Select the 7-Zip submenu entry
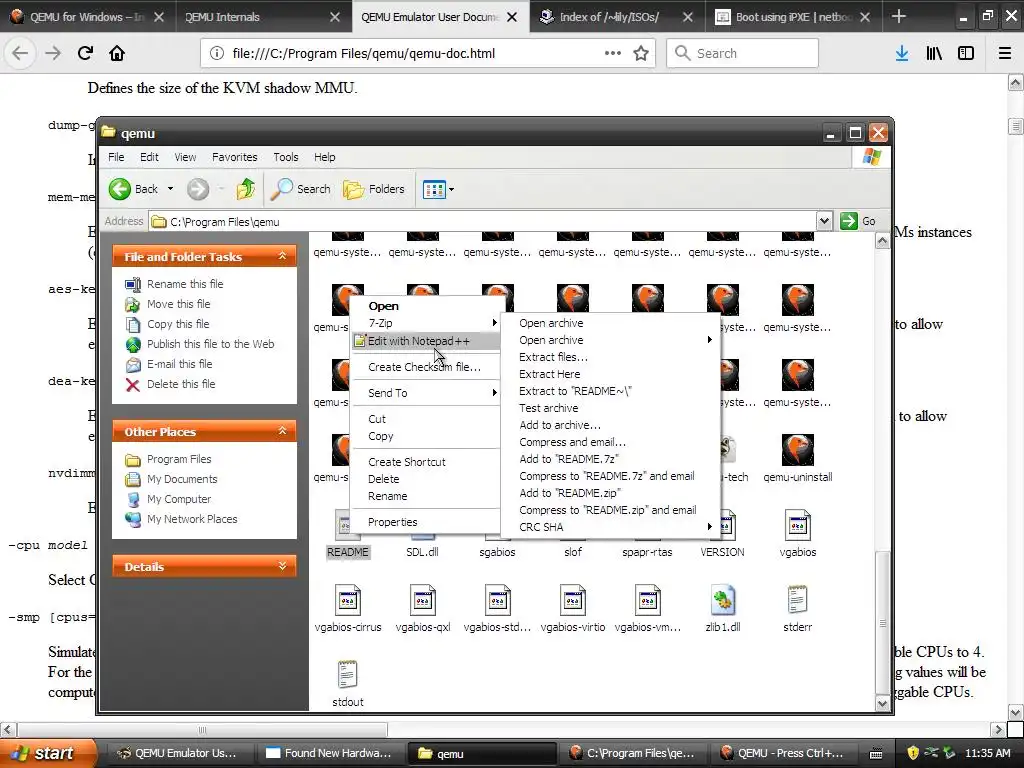Viewport: 1024px width, 768px height. coord(425,323)
